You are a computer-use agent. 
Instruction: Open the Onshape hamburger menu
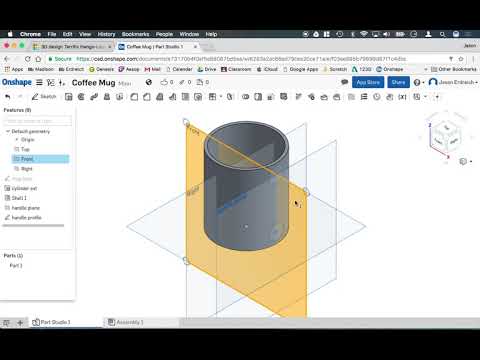[x=39, y=82]
